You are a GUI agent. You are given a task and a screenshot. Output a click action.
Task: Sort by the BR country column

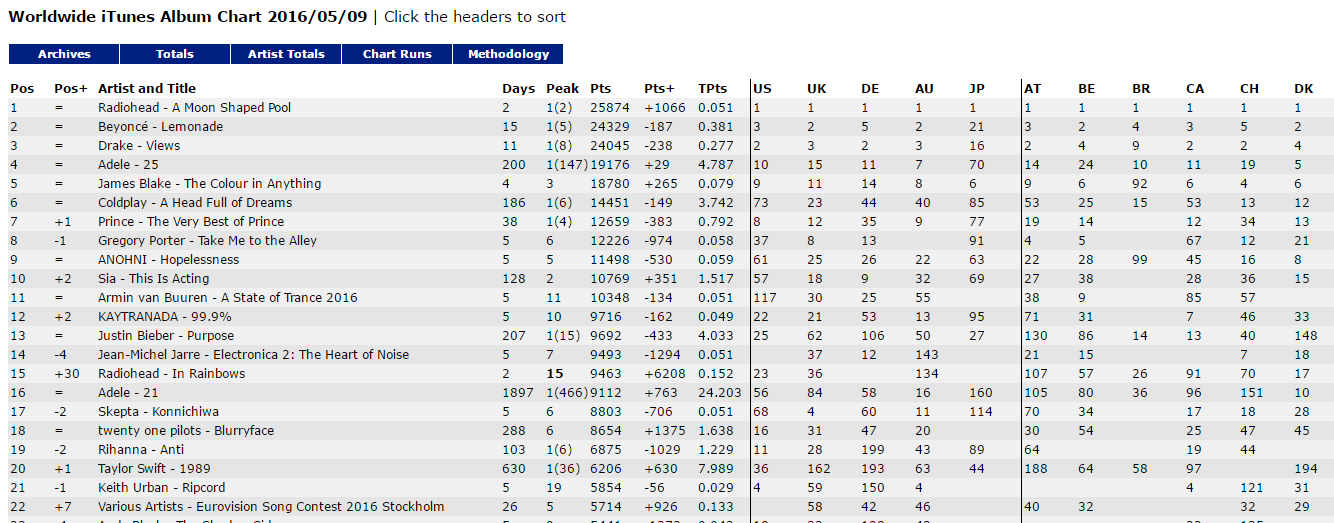pos(1141,89)
